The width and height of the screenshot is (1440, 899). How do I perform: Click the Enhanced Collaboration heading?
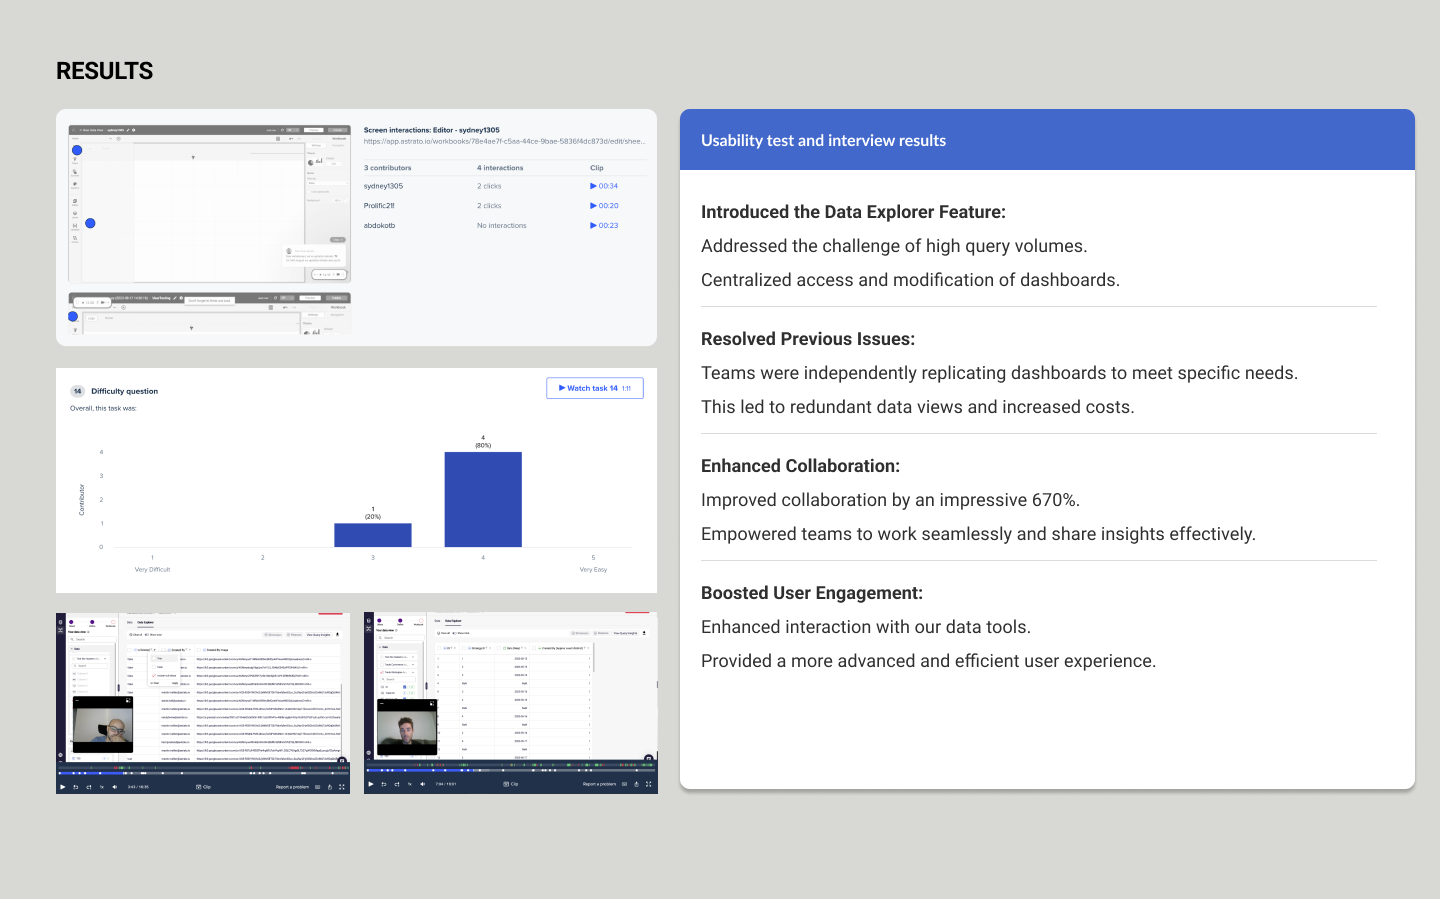pos(800,466)
